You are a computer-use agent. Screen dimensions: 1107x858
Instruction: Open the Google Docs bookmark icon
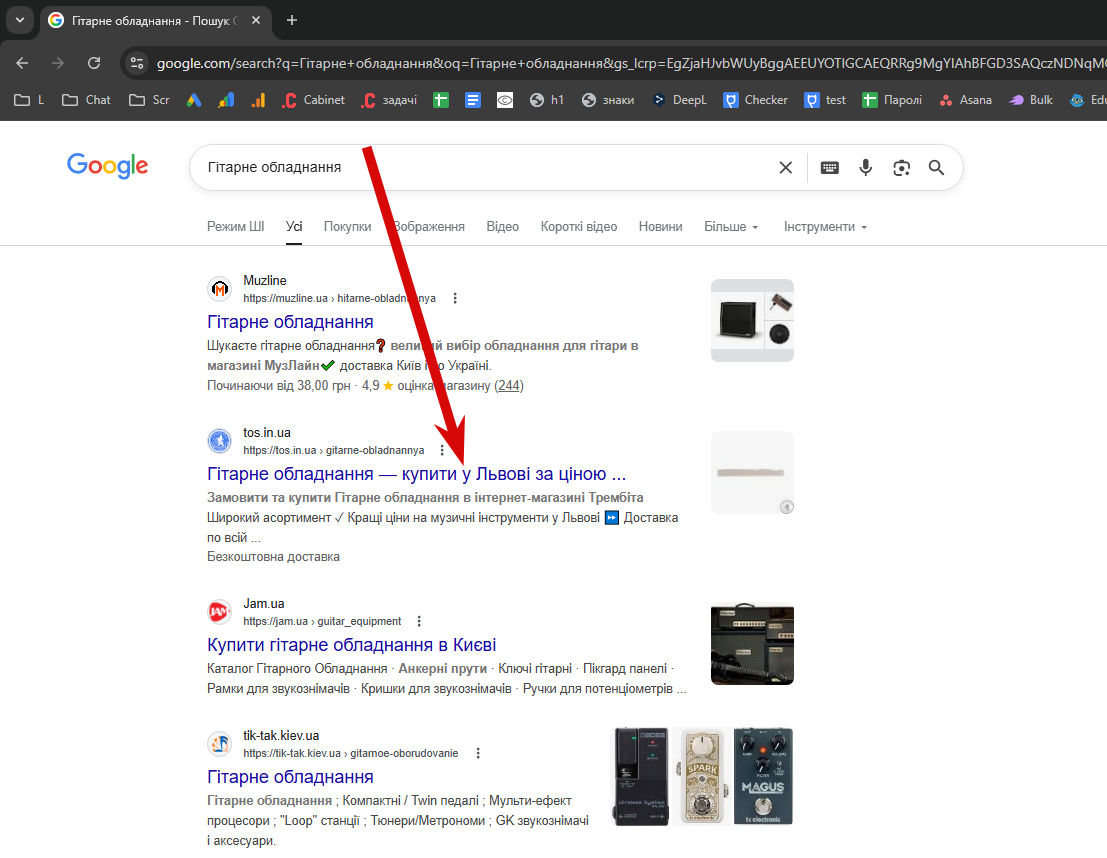click(x=473, y=100)
